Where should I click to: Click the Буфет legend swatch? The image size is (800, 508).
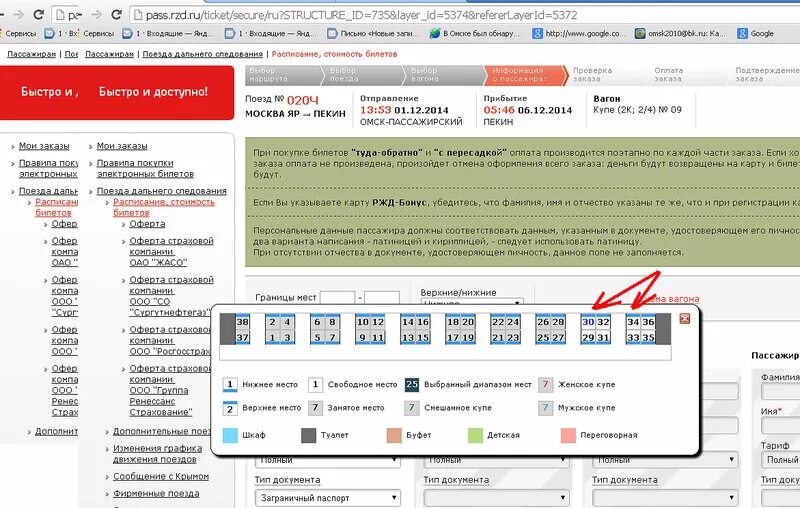tap(394, 435)
